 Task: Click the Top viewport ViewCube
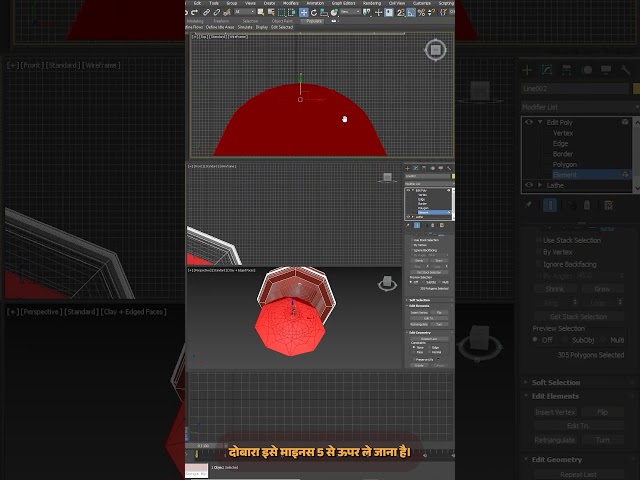pyautogui.click(x=435, y=50)
